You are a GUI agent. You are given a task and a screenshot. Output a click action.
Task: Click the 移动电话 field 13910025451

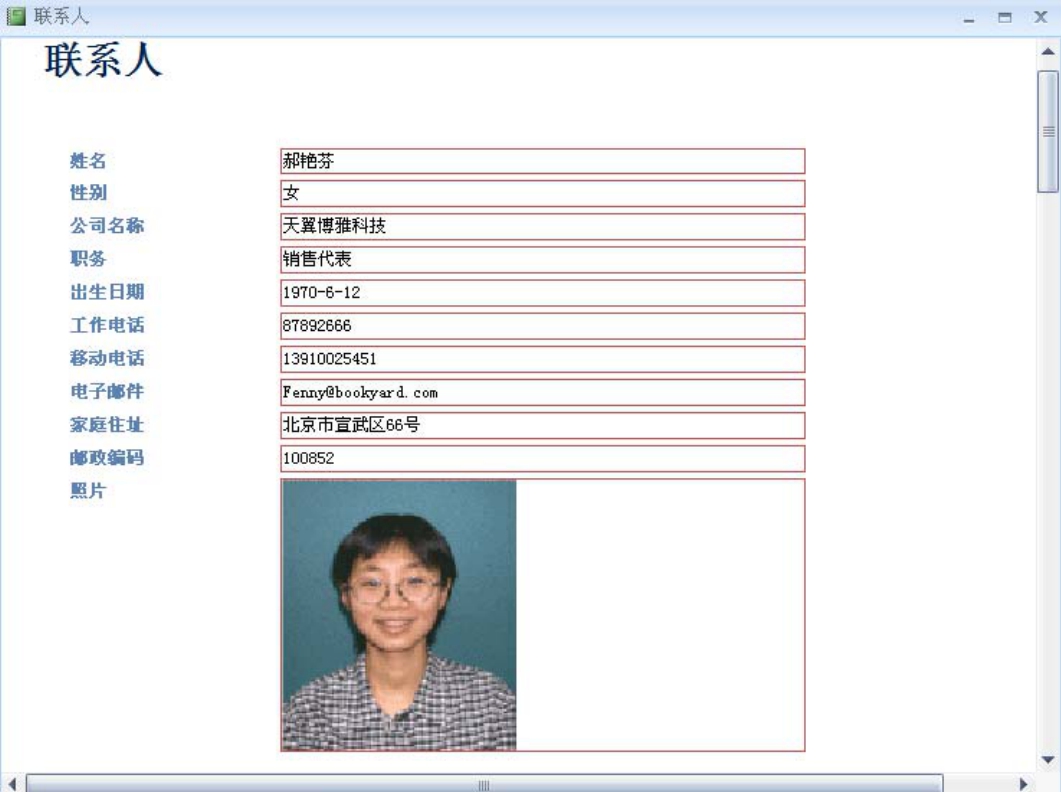point(542,359)
